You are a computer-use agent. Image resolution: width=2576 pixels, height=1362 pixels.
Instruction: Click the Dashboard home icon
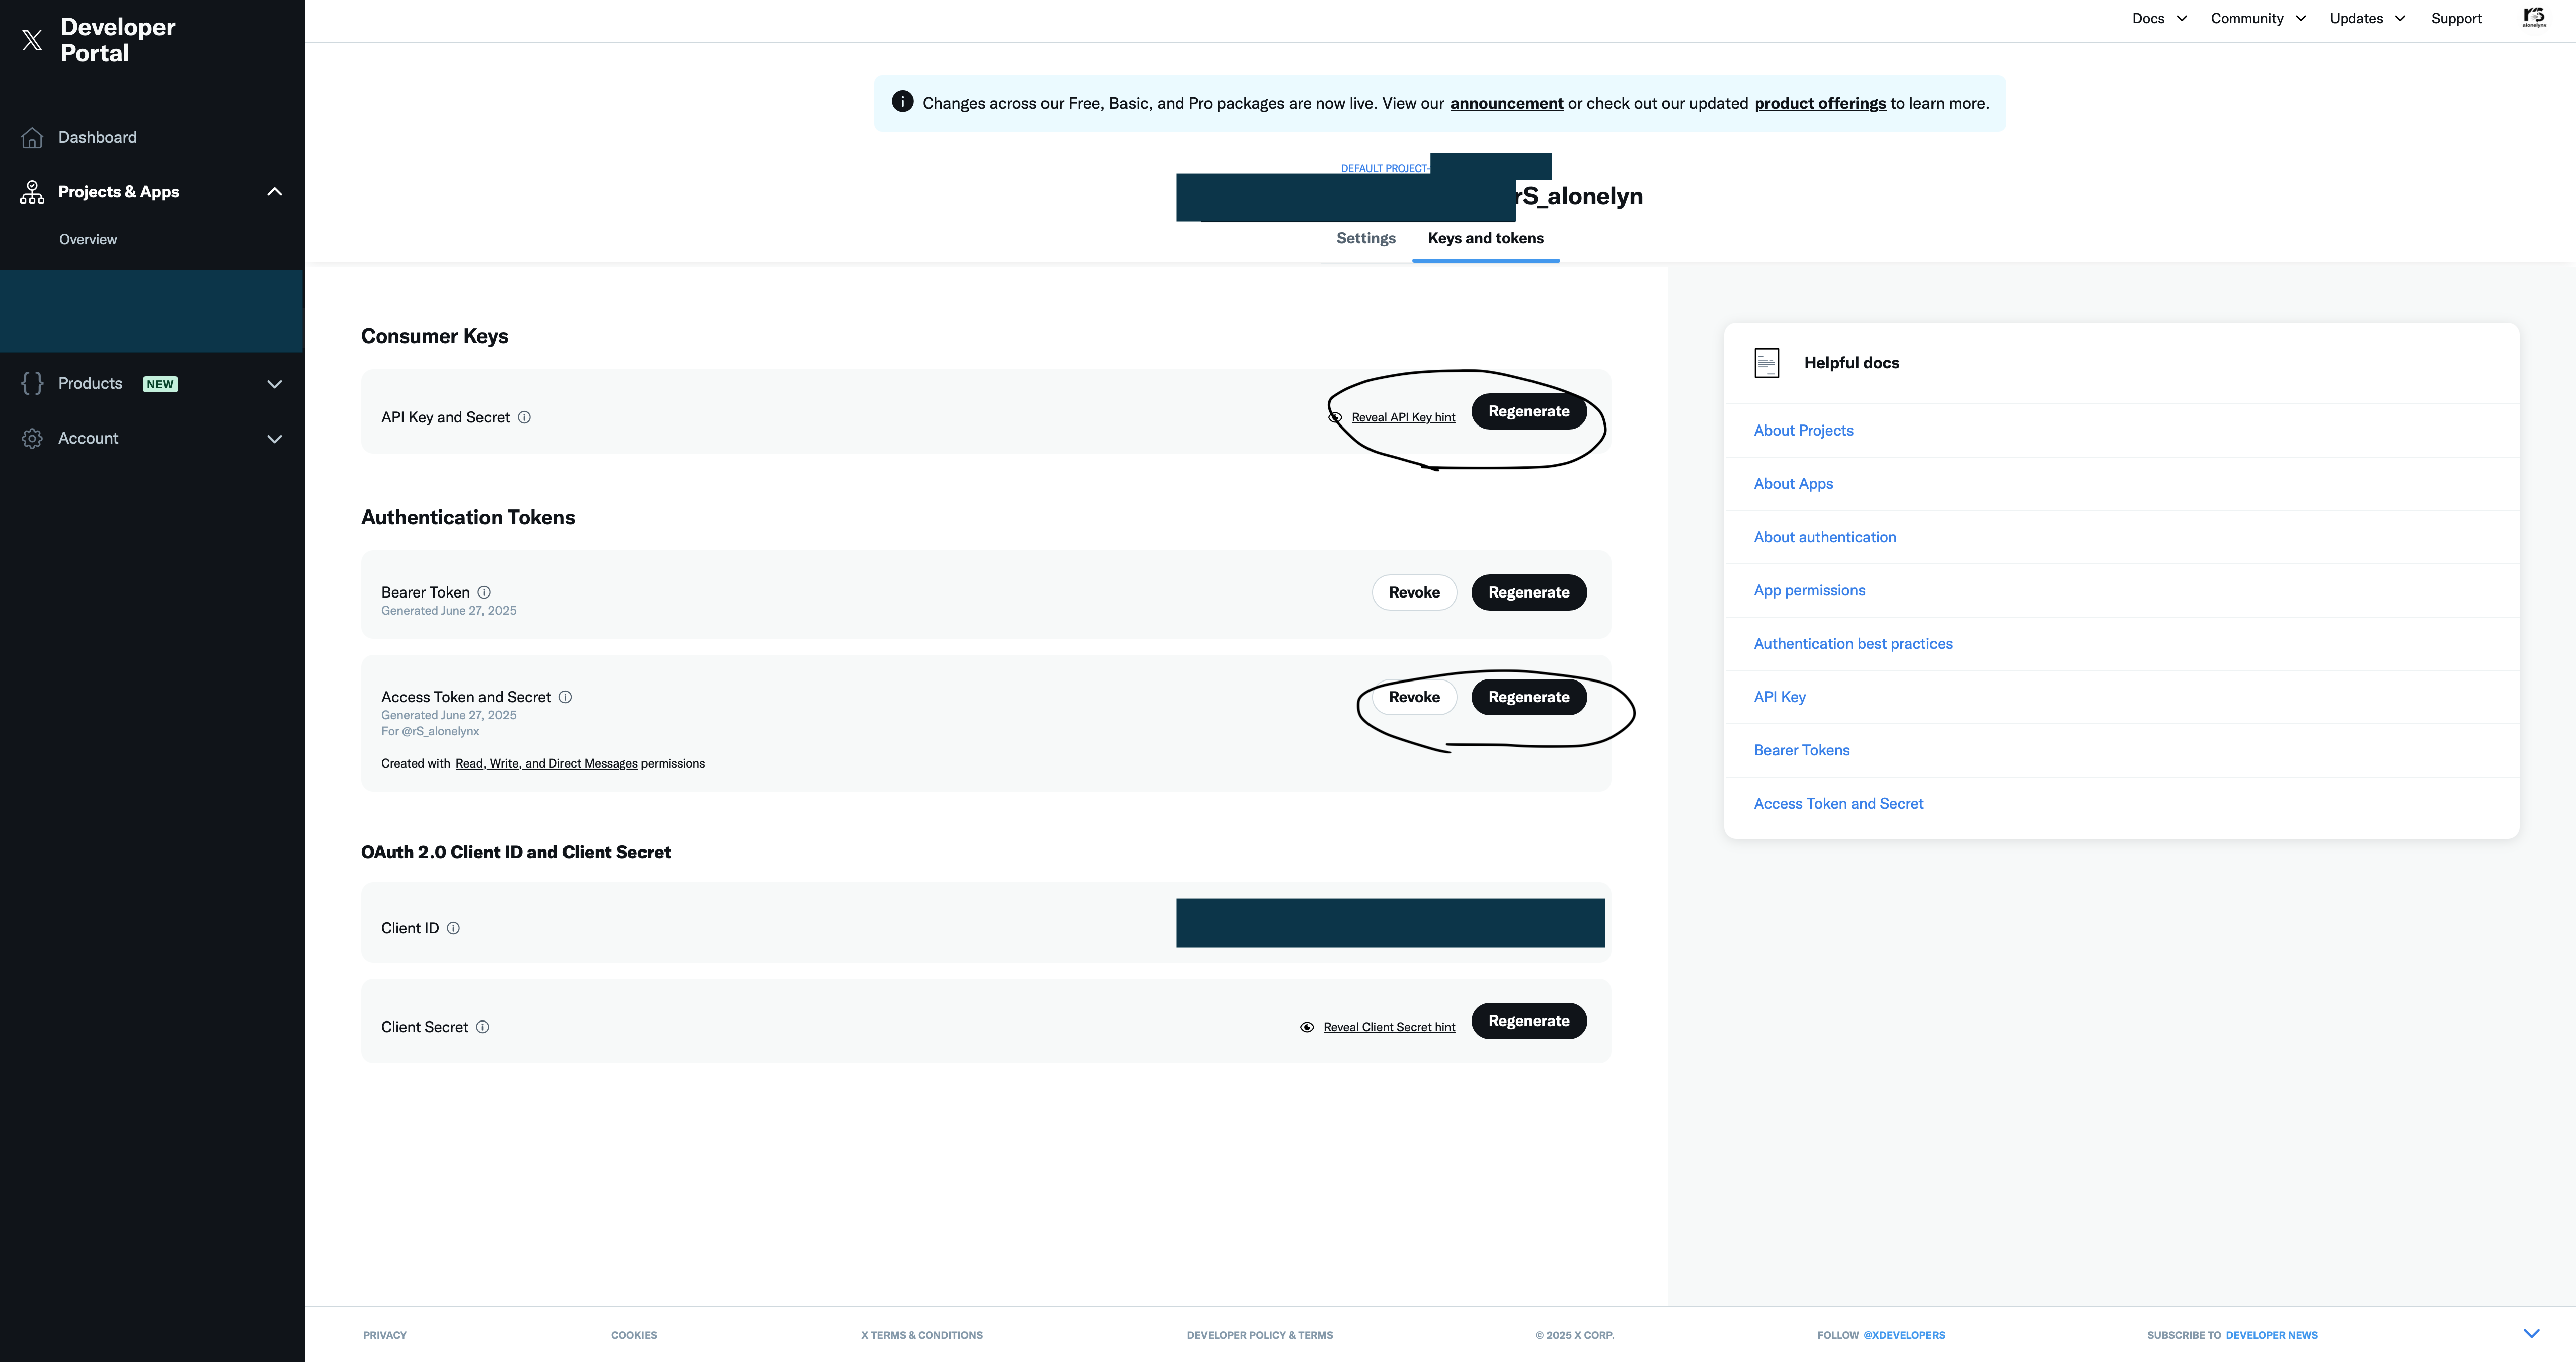32,138
